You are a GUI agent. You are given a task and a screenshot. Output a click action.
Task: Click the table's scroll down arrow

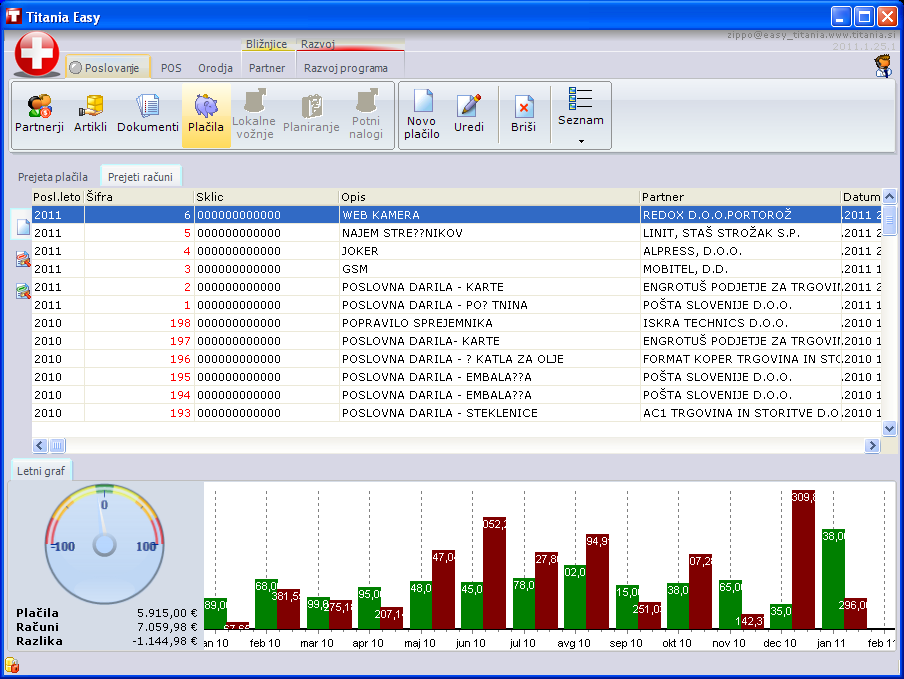pyautogui.click(x=889, y=429)
